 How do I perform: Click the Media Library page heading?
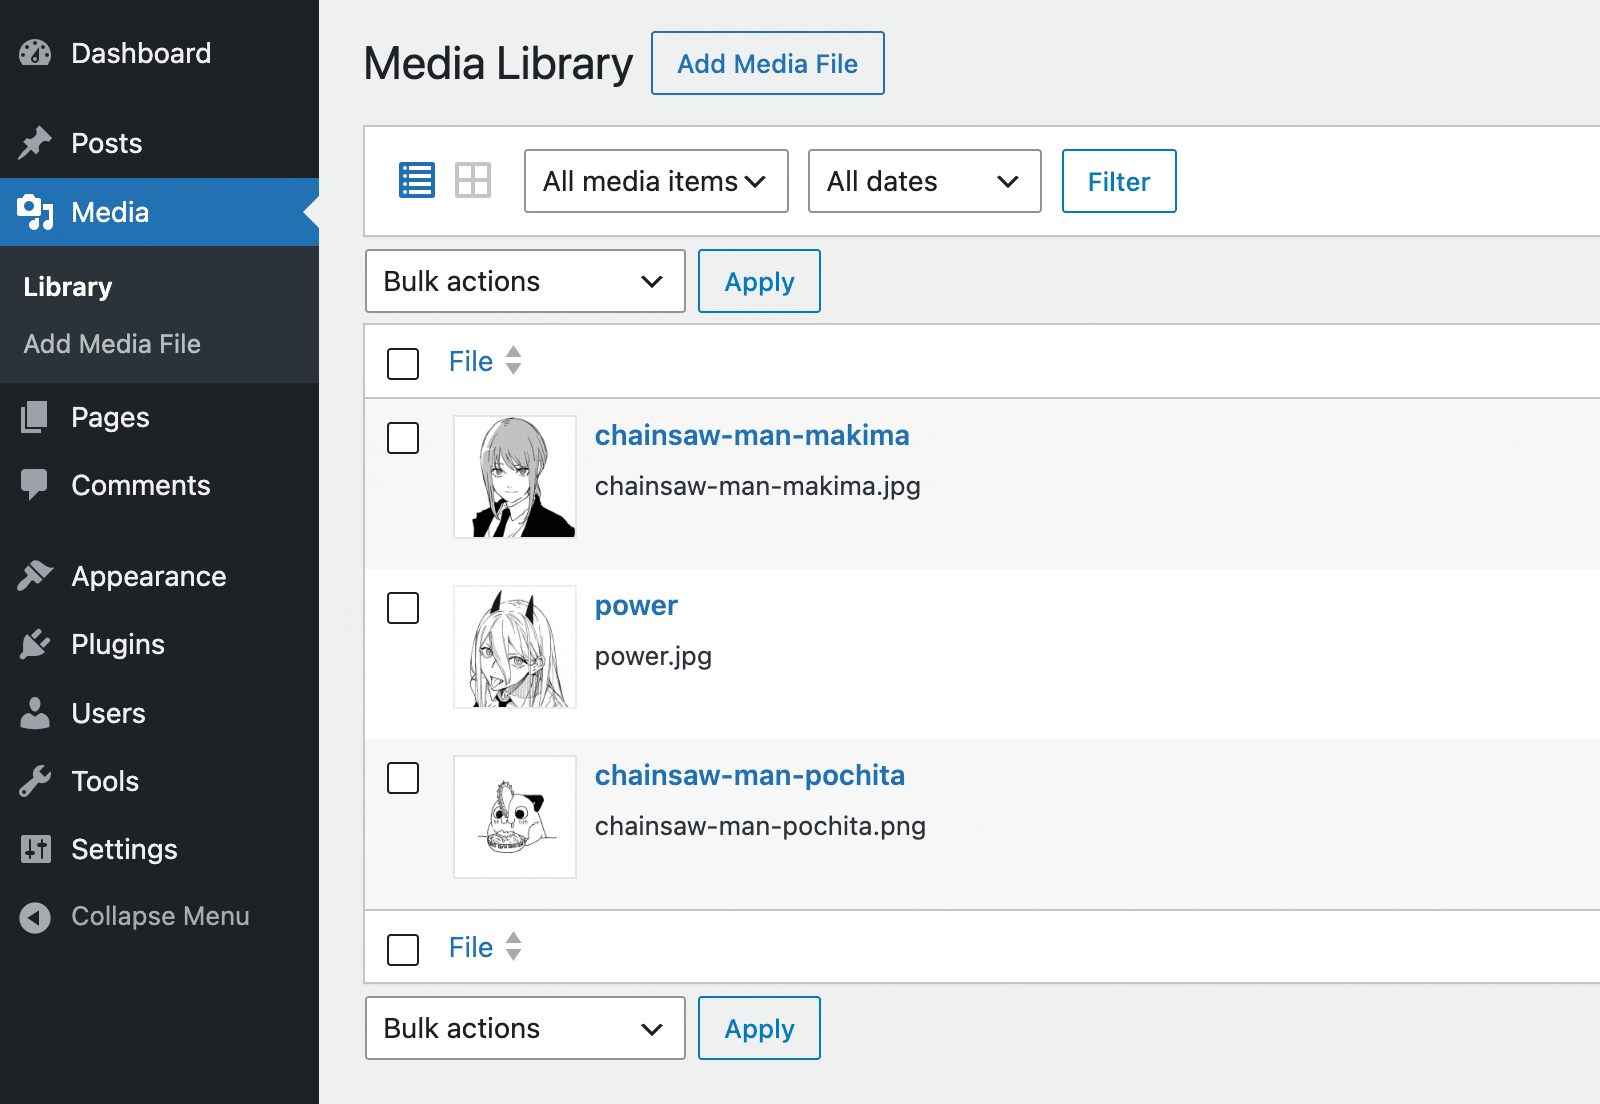498,63
